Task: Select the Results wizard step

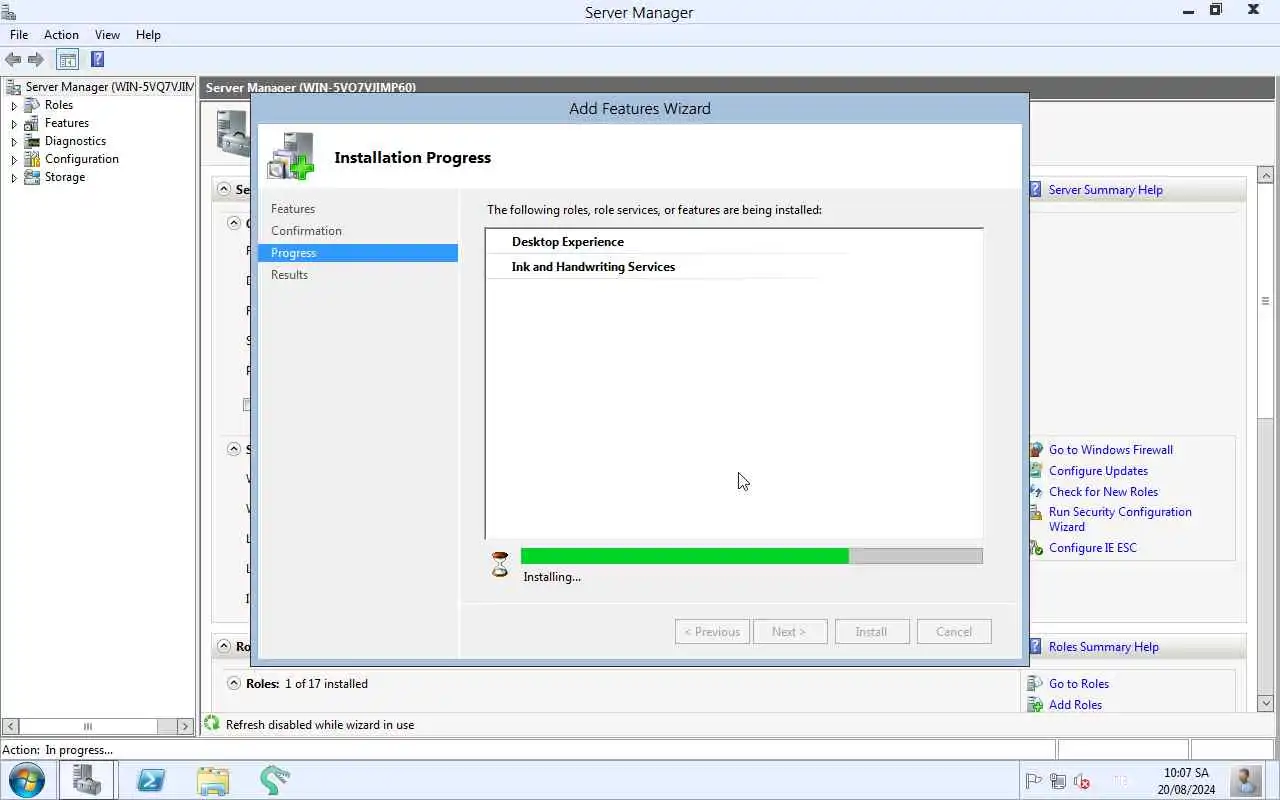Action: pos(289,275)
